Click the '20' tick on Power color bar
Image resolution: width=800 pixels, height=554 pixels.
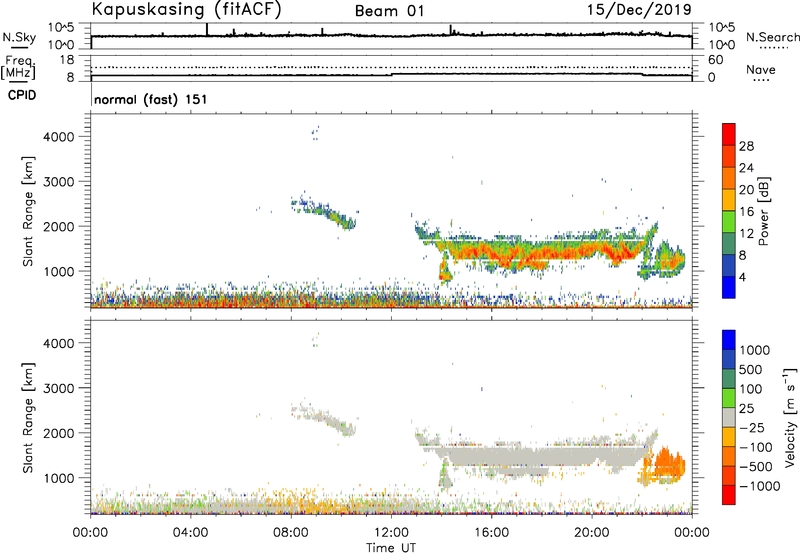point(746,190)
